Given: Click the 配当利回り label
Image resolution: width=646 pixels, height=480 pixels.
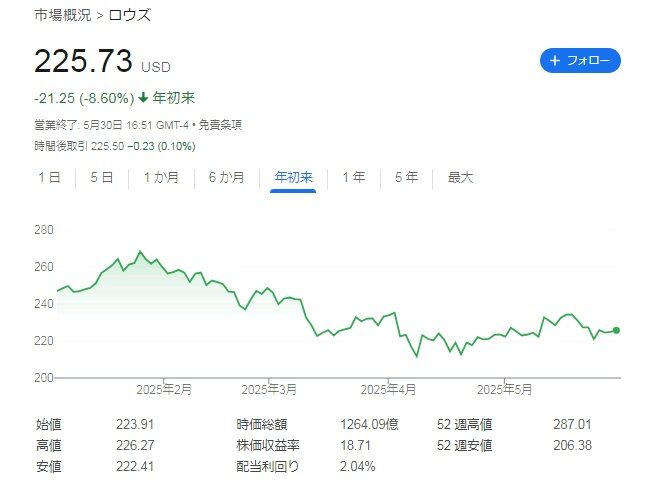Looking at the screenshot, I should pos(267,466).
